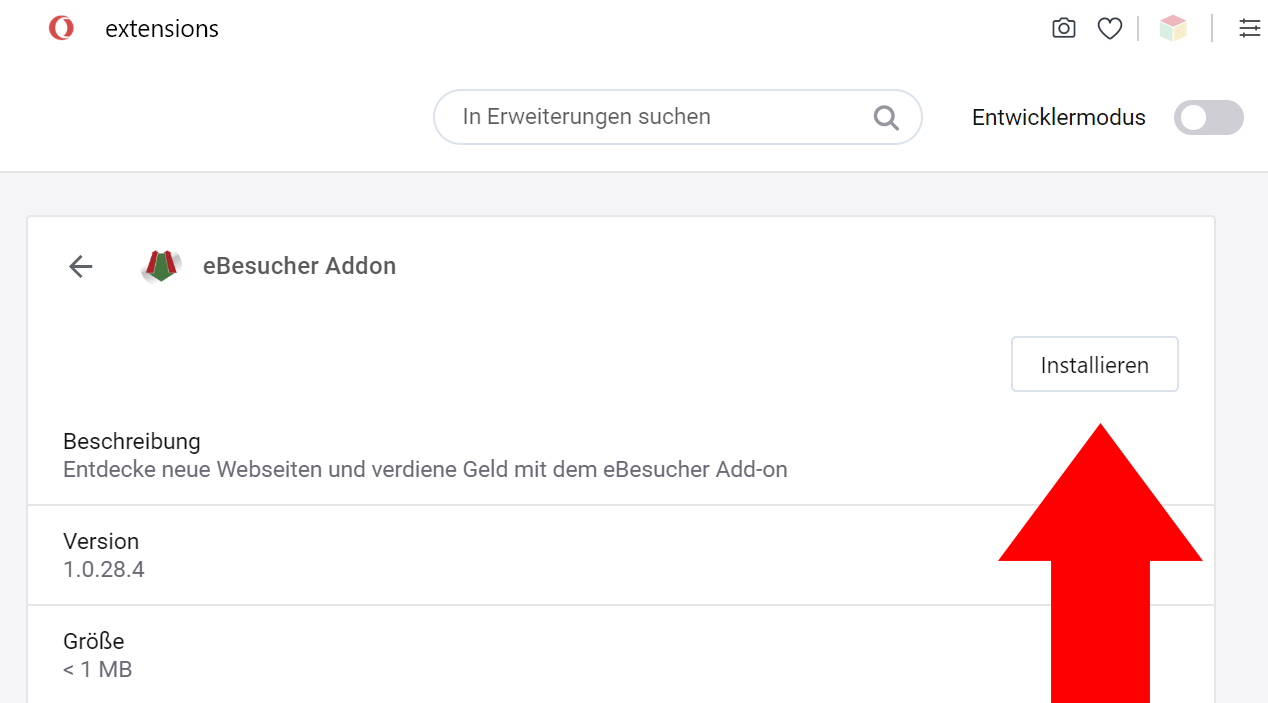Click the 'extensions' address text
1268x703 pixels.
(162, 29)
